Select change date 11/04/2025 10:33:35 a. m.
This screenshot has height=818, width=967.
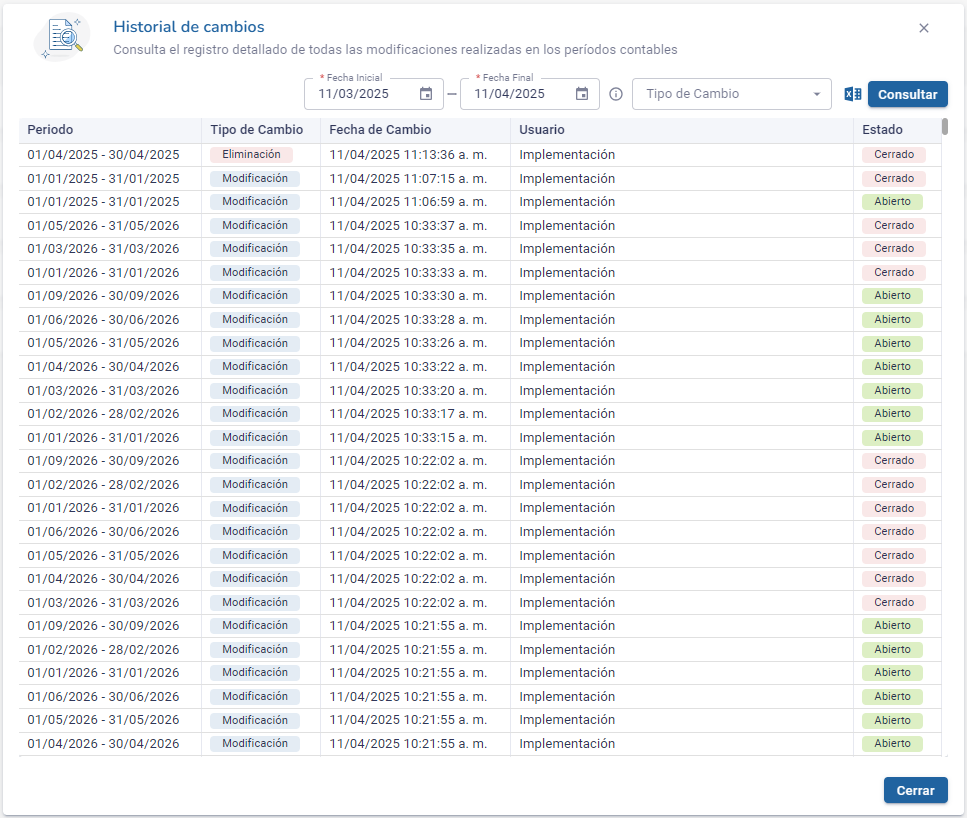[408, 249]
